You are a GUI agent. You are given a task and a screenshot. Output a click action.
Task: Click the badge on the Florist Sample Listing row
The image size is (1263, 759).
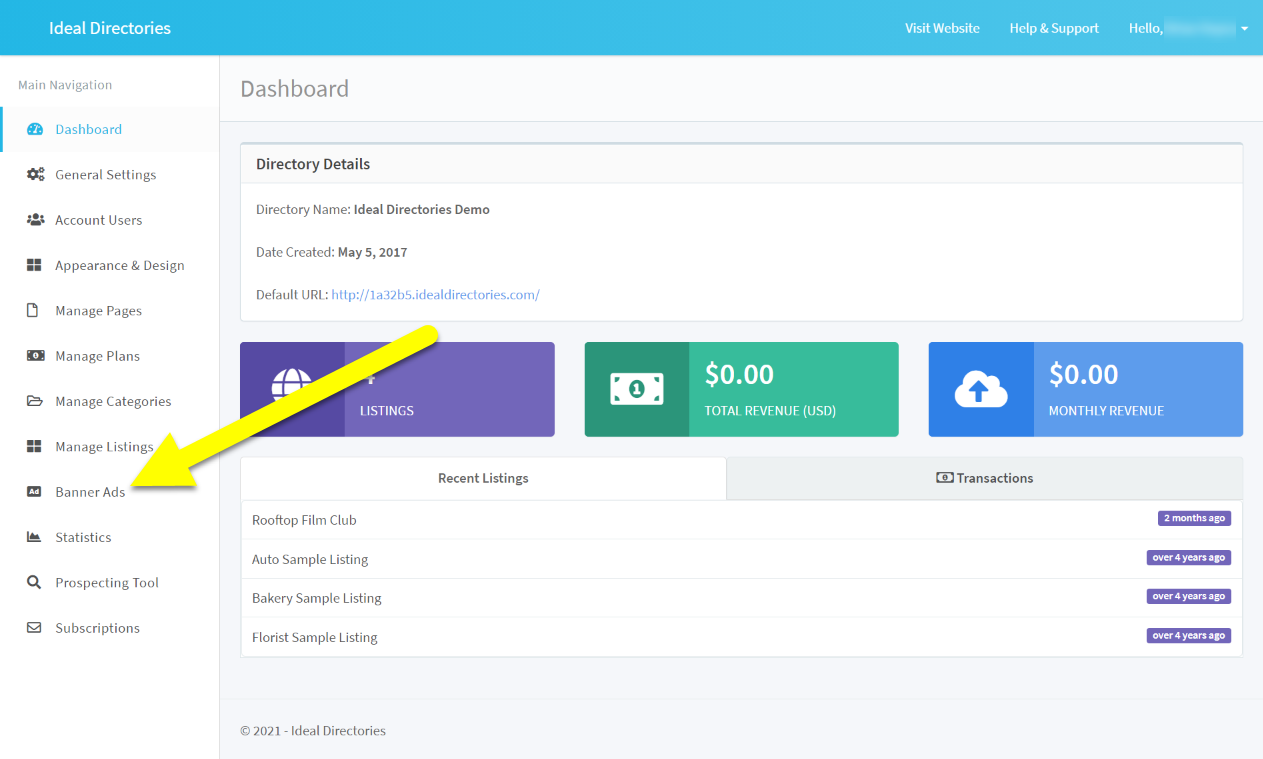pos(1189,636)
